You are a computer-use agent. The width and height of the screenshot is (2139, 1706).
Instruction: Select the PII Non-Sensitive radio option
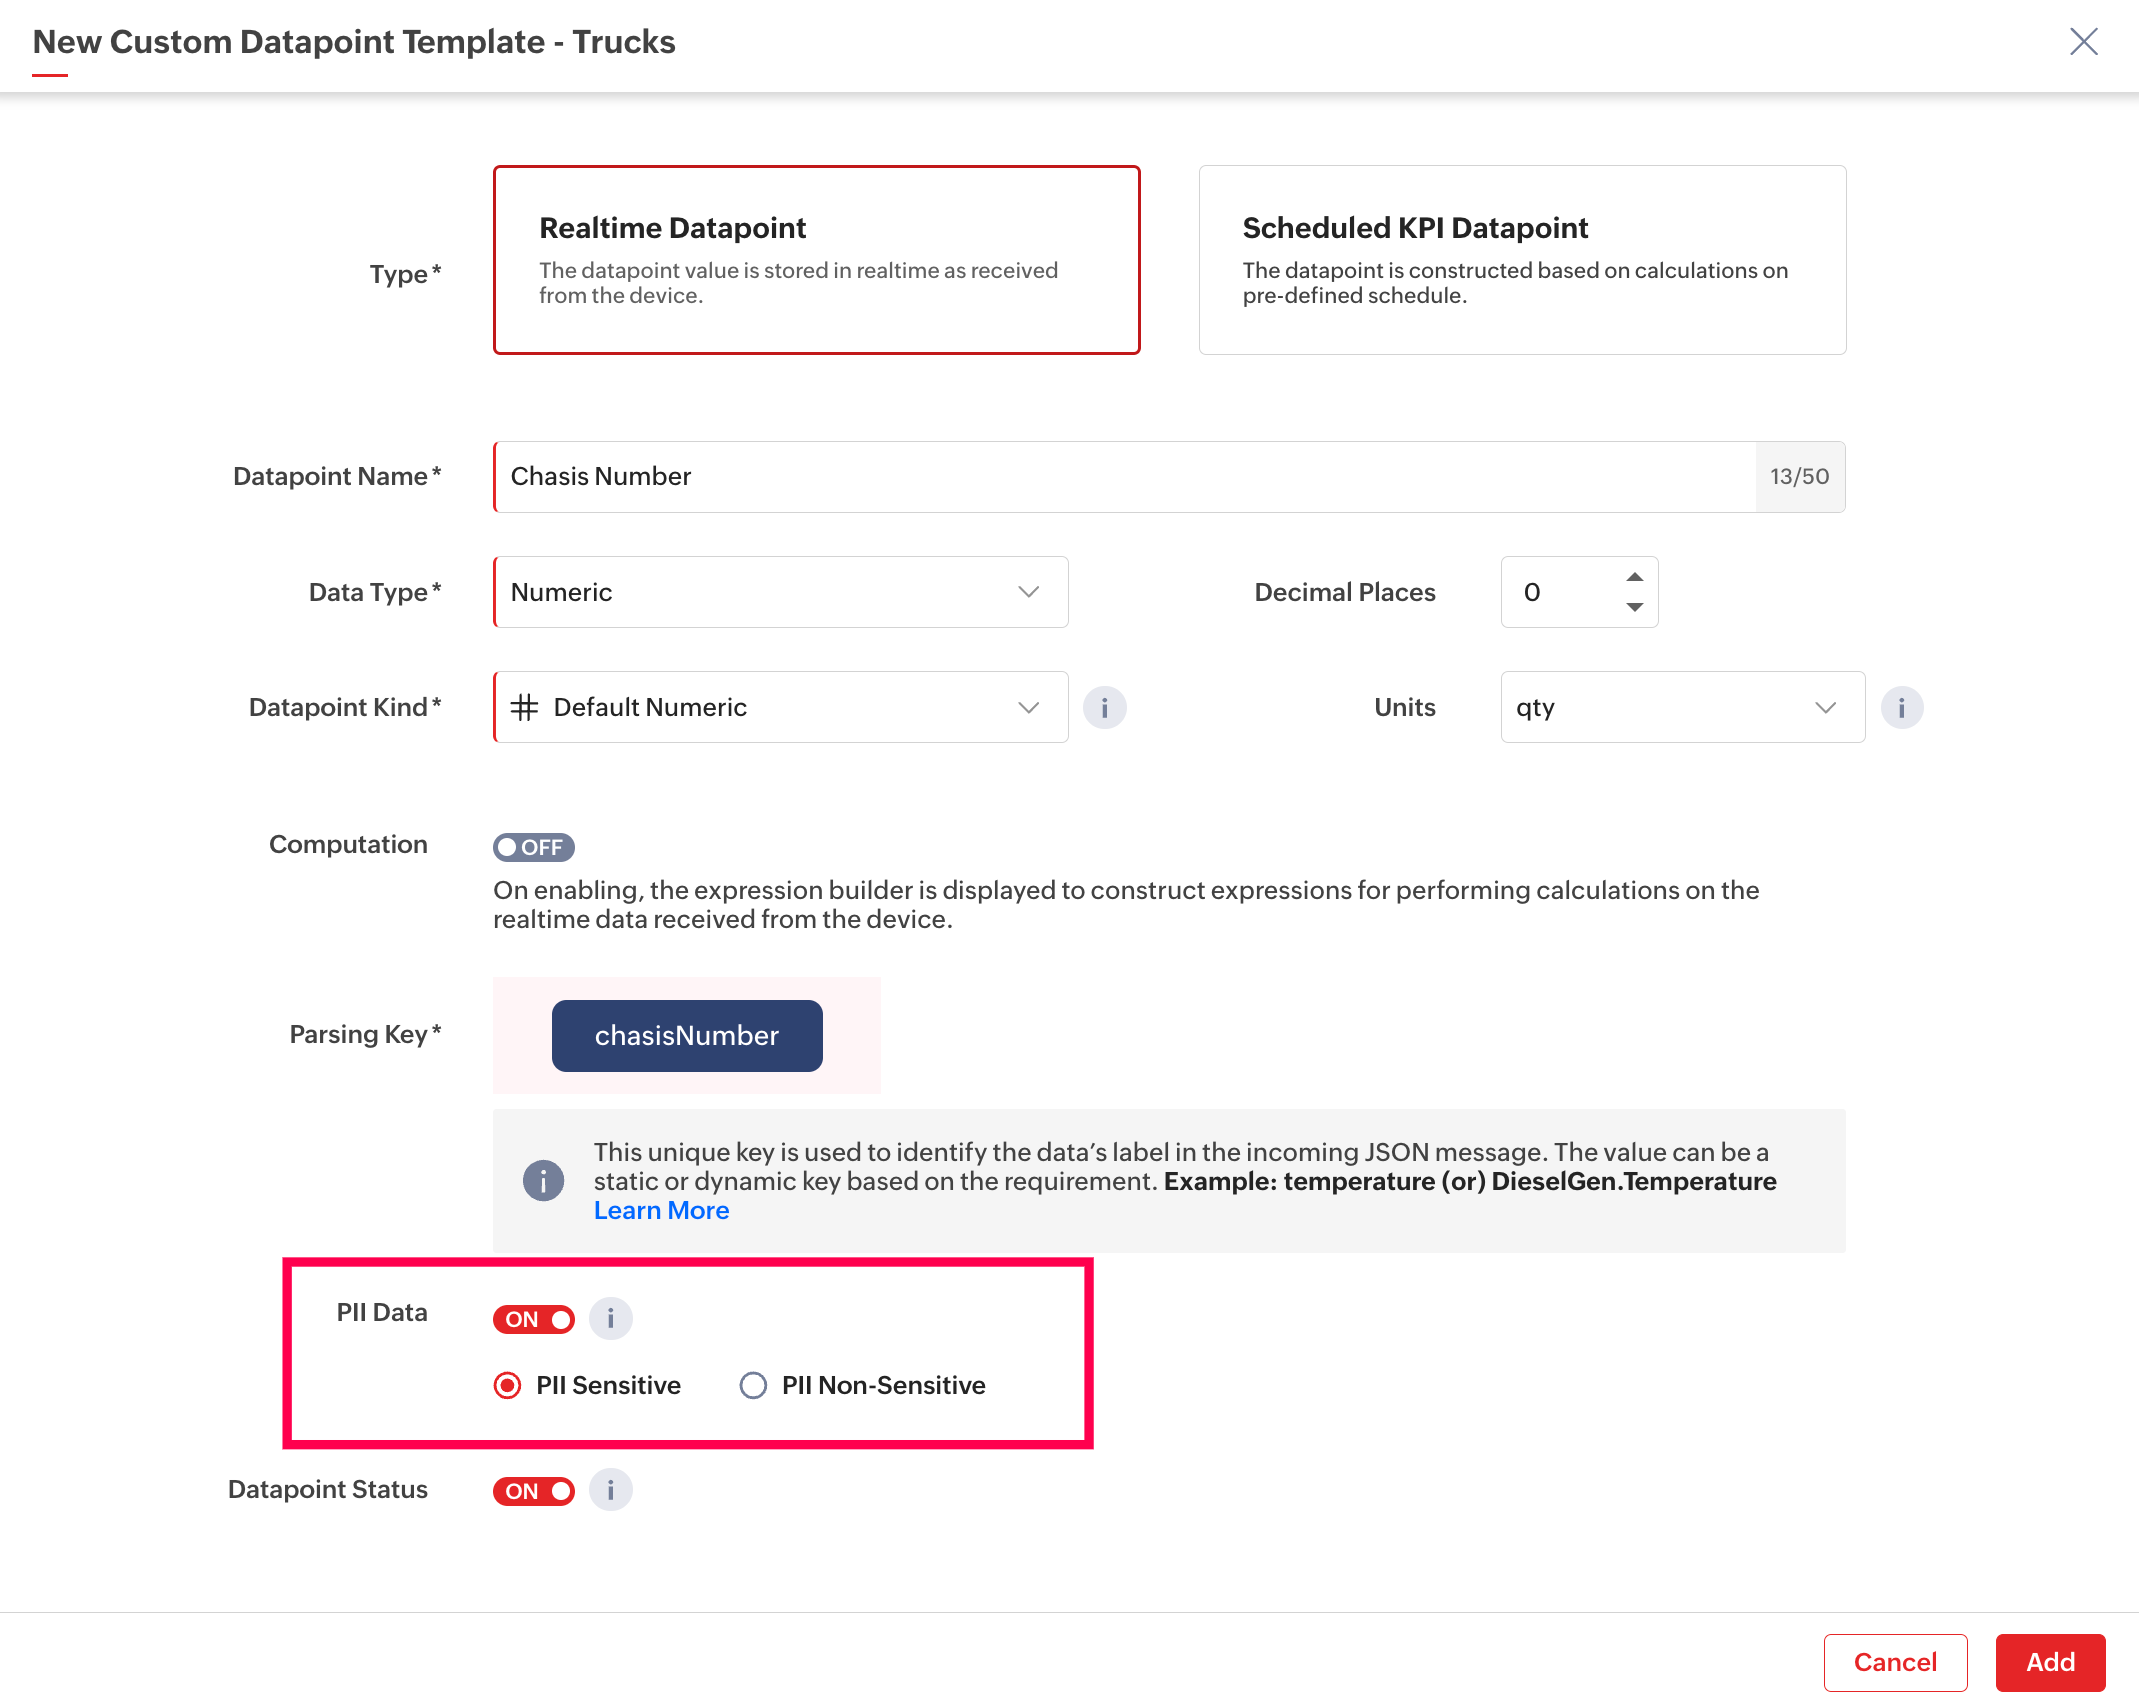click(x=753, y=1385)
